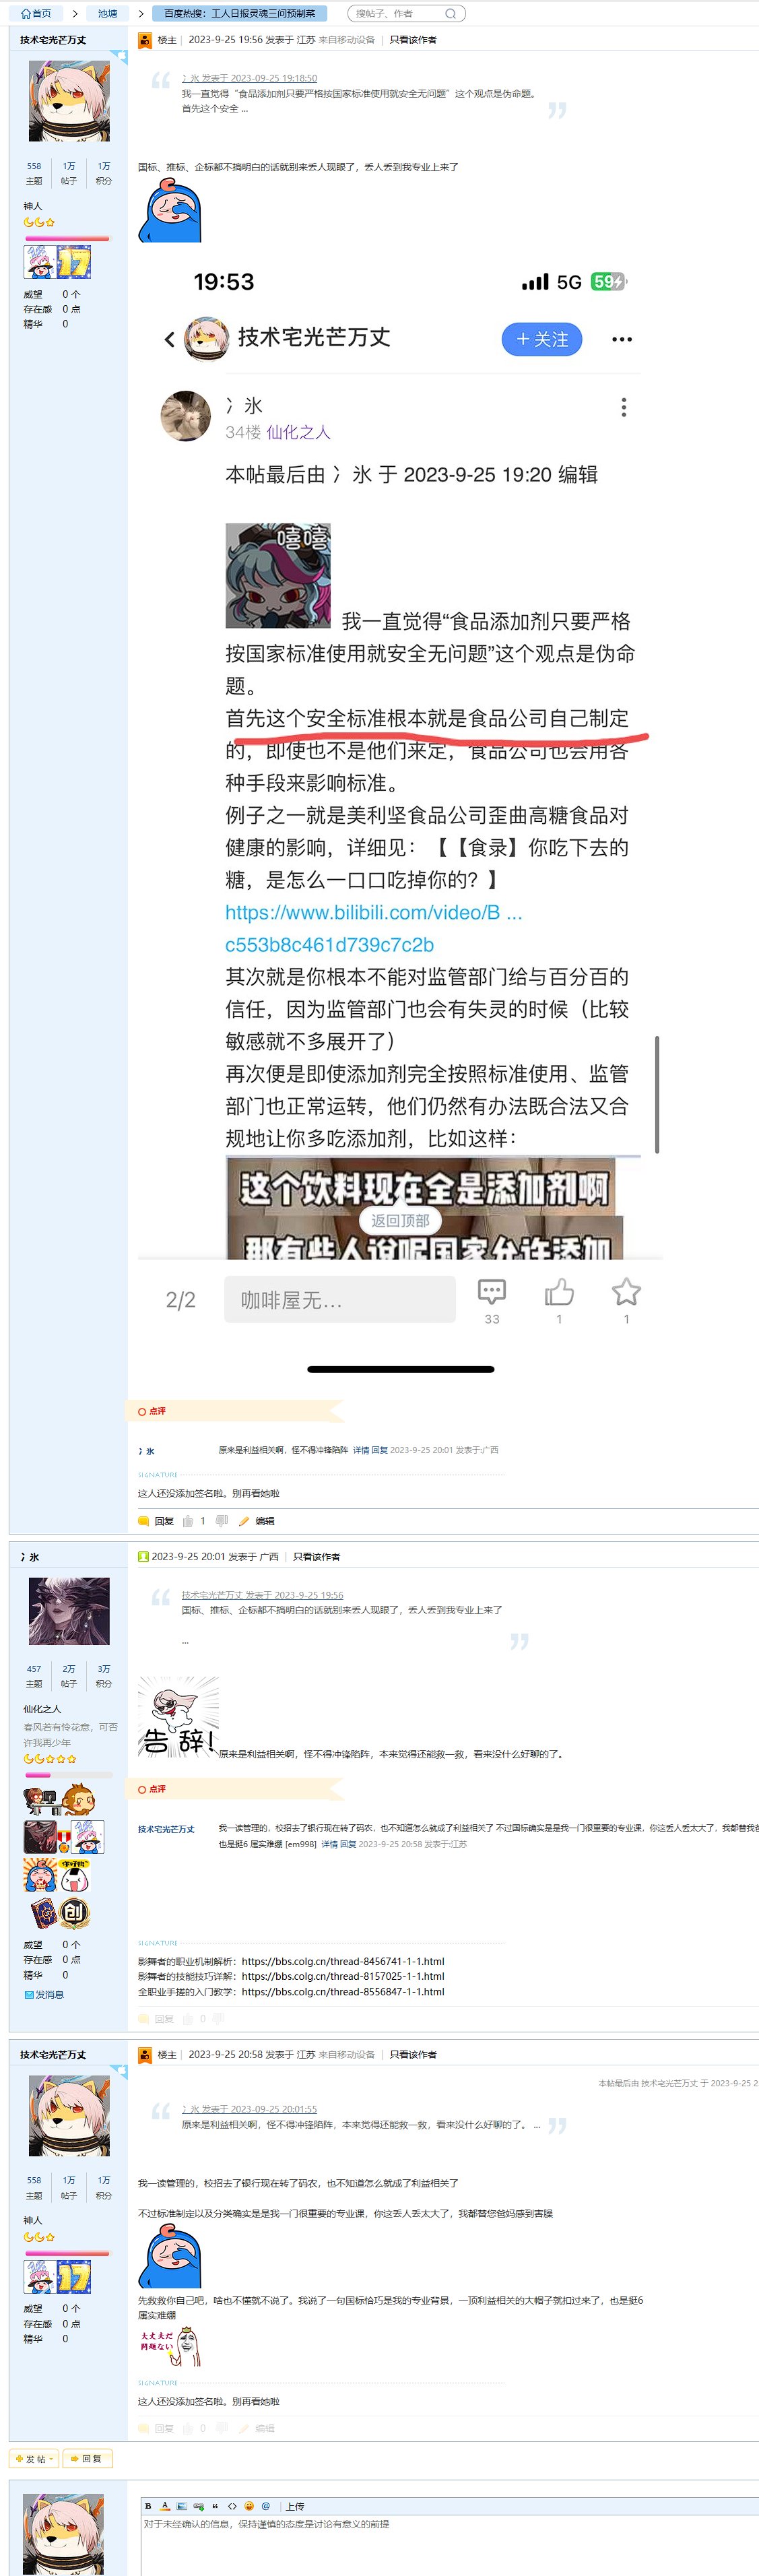Click in the reply text area

449,2545
